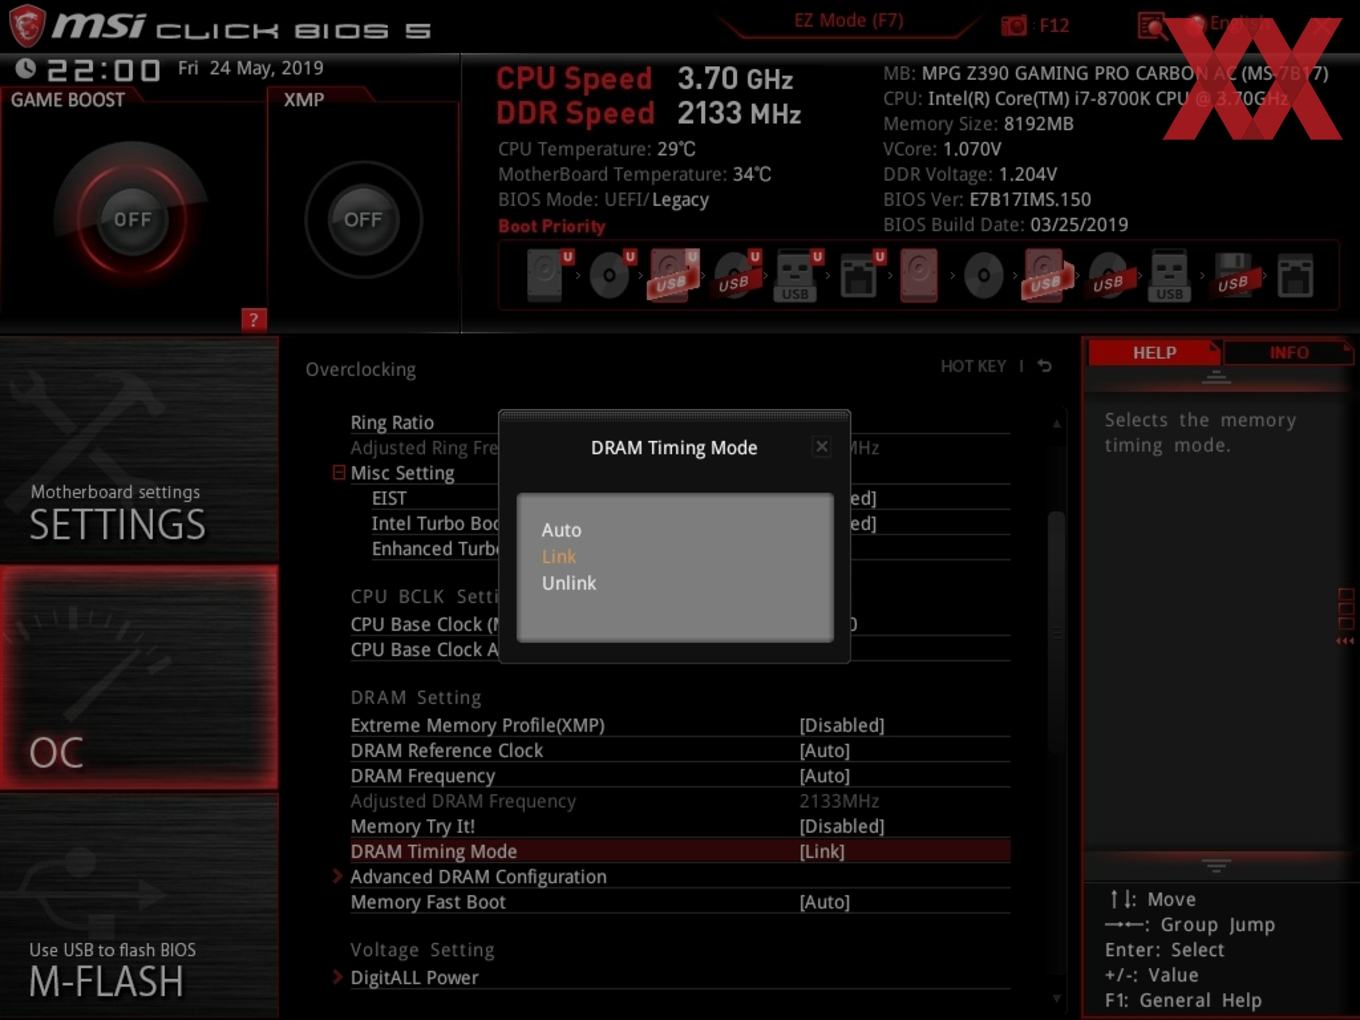Close the DRAM Timing Mode popup
Screen dimensions: 1360x1020
click(822, 447)
